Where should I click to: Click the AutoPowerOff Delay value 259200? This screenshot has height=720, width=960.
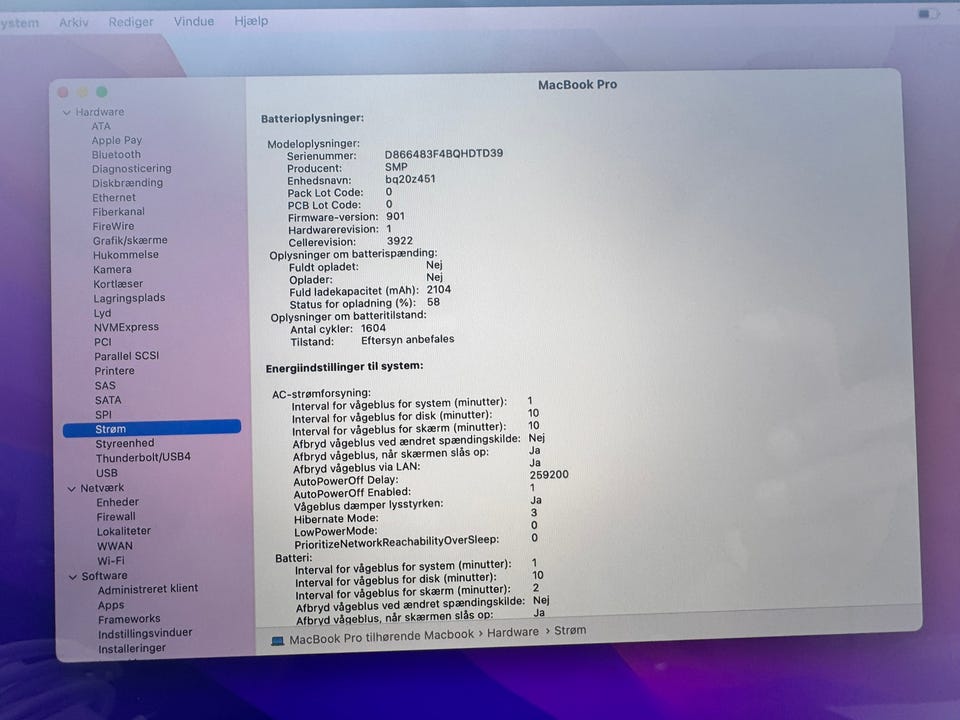pos(549,474)
